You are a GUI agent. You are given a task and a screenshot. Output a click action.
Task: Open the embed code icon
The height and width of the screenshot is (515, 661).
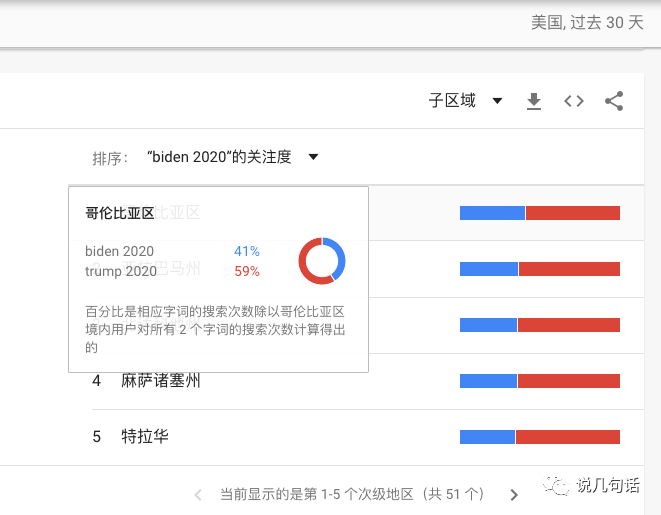(x=574, y=101)
